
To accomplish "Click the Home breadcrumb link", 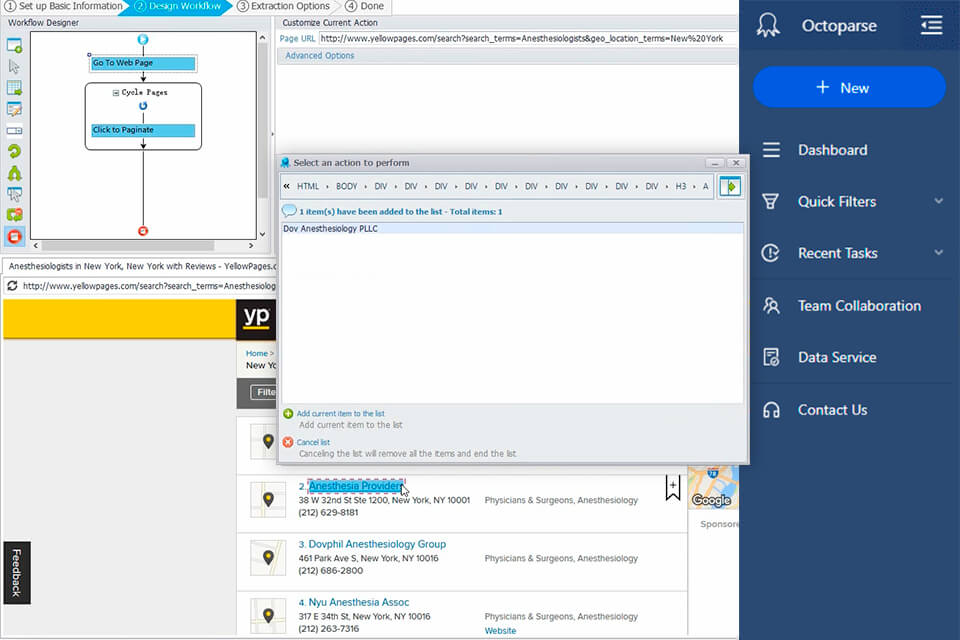I will coord(257,353).
